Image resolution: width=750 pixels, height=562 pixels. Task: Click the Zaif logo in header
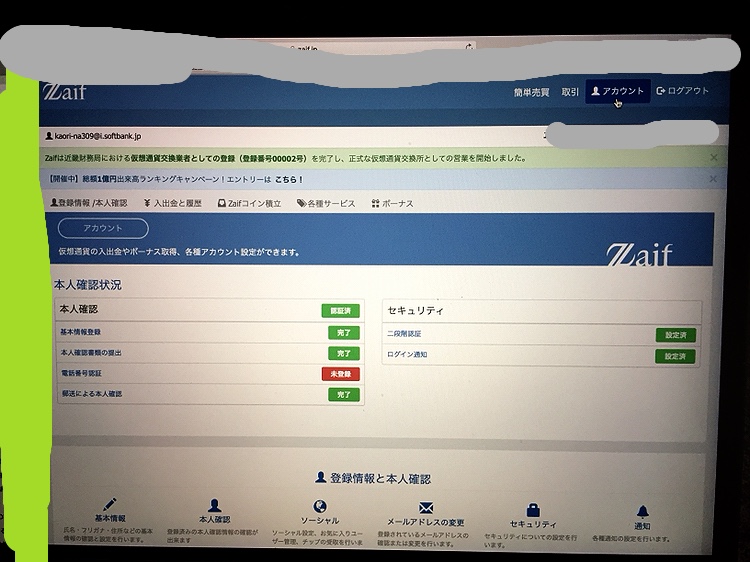65,91
